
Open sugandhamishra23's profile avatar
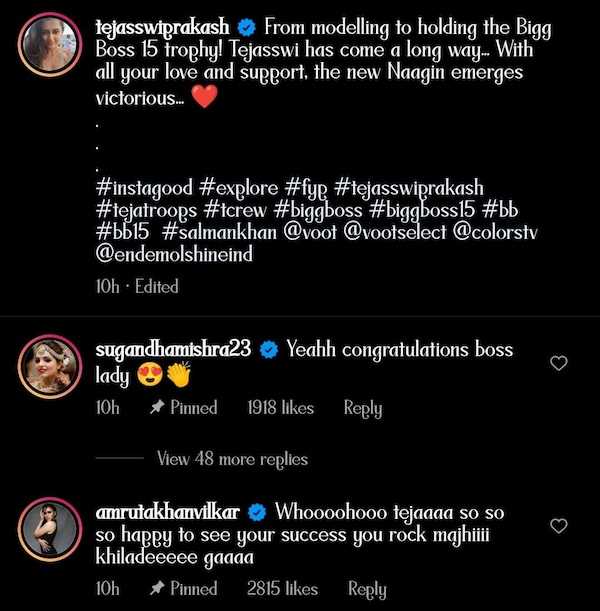[48, 368]
